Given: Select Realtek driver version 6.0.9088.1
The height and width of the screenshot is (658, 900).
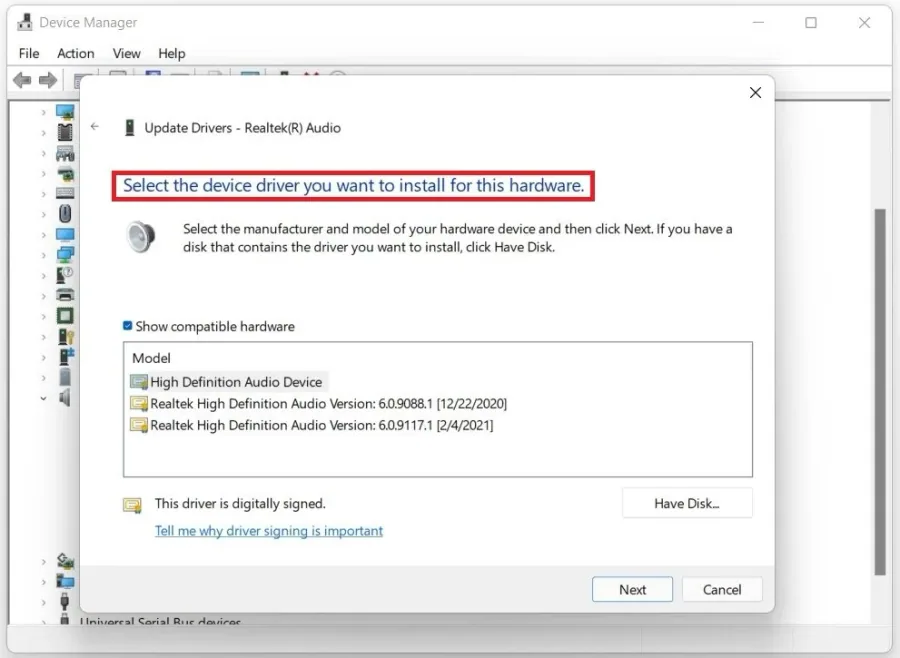Looking at the screenshot, I should coord(319,404).
